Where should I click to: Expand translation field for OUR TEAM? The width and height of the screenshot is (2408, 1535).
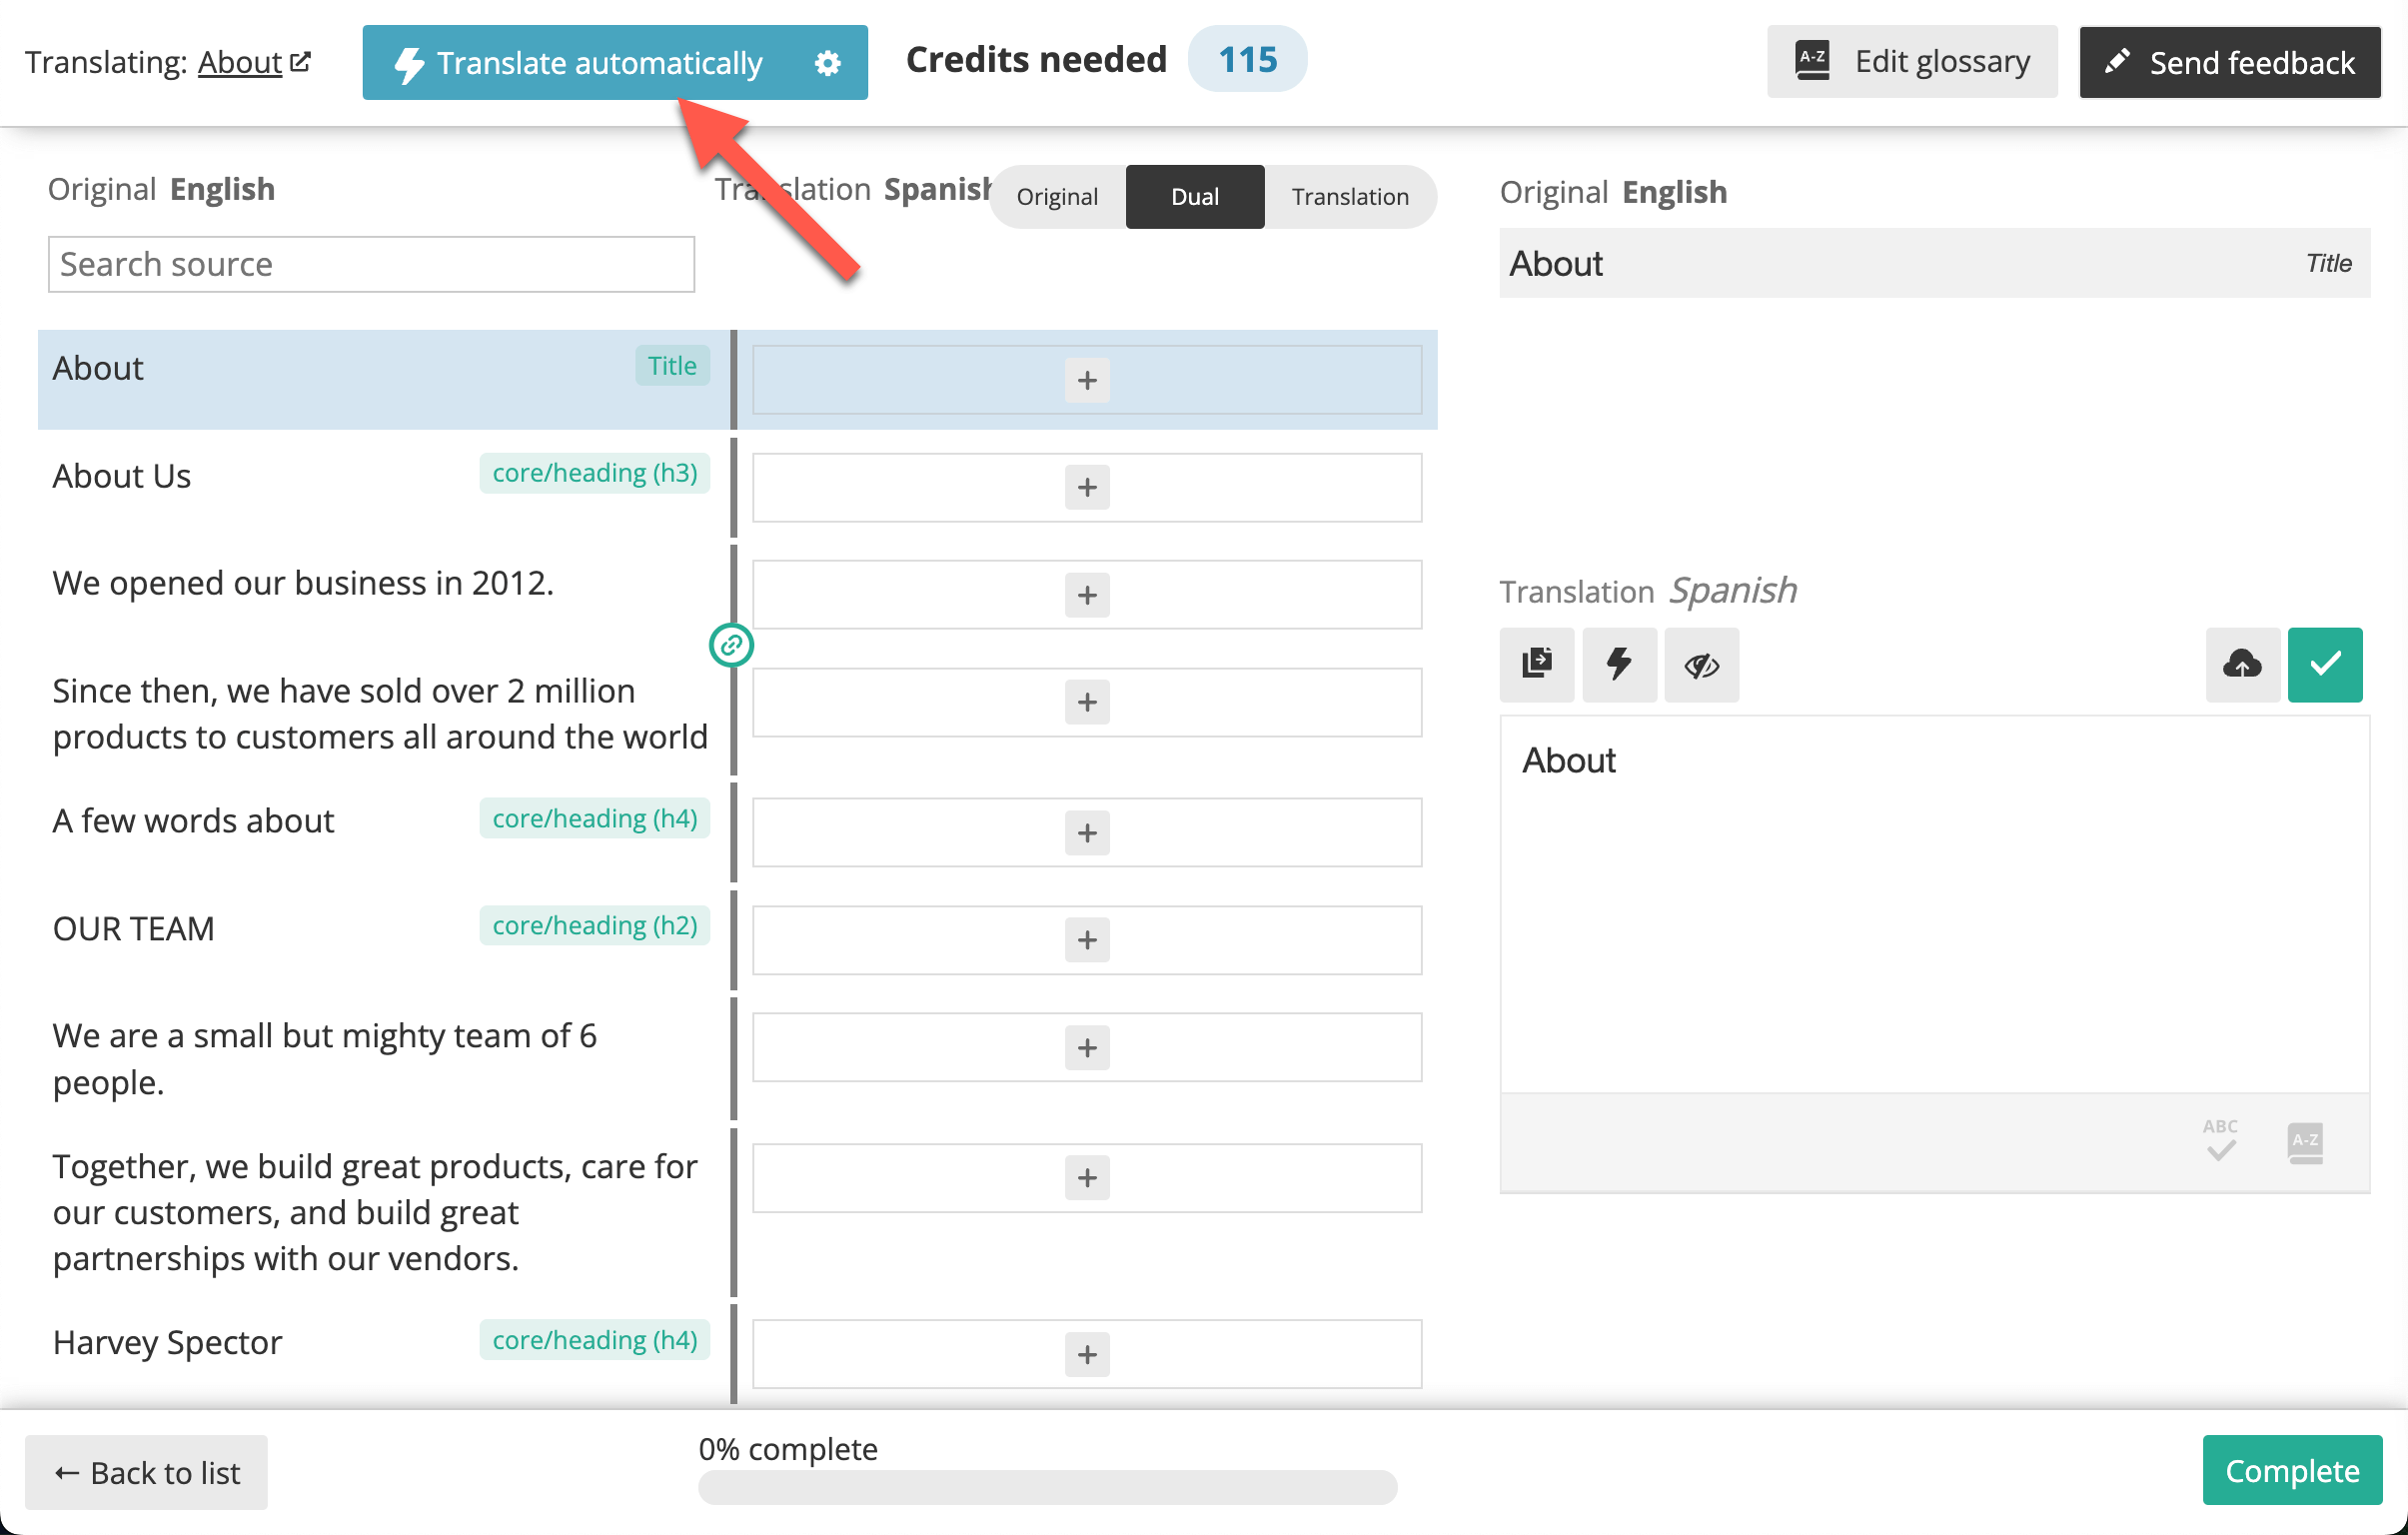(x=1087, y=940)
